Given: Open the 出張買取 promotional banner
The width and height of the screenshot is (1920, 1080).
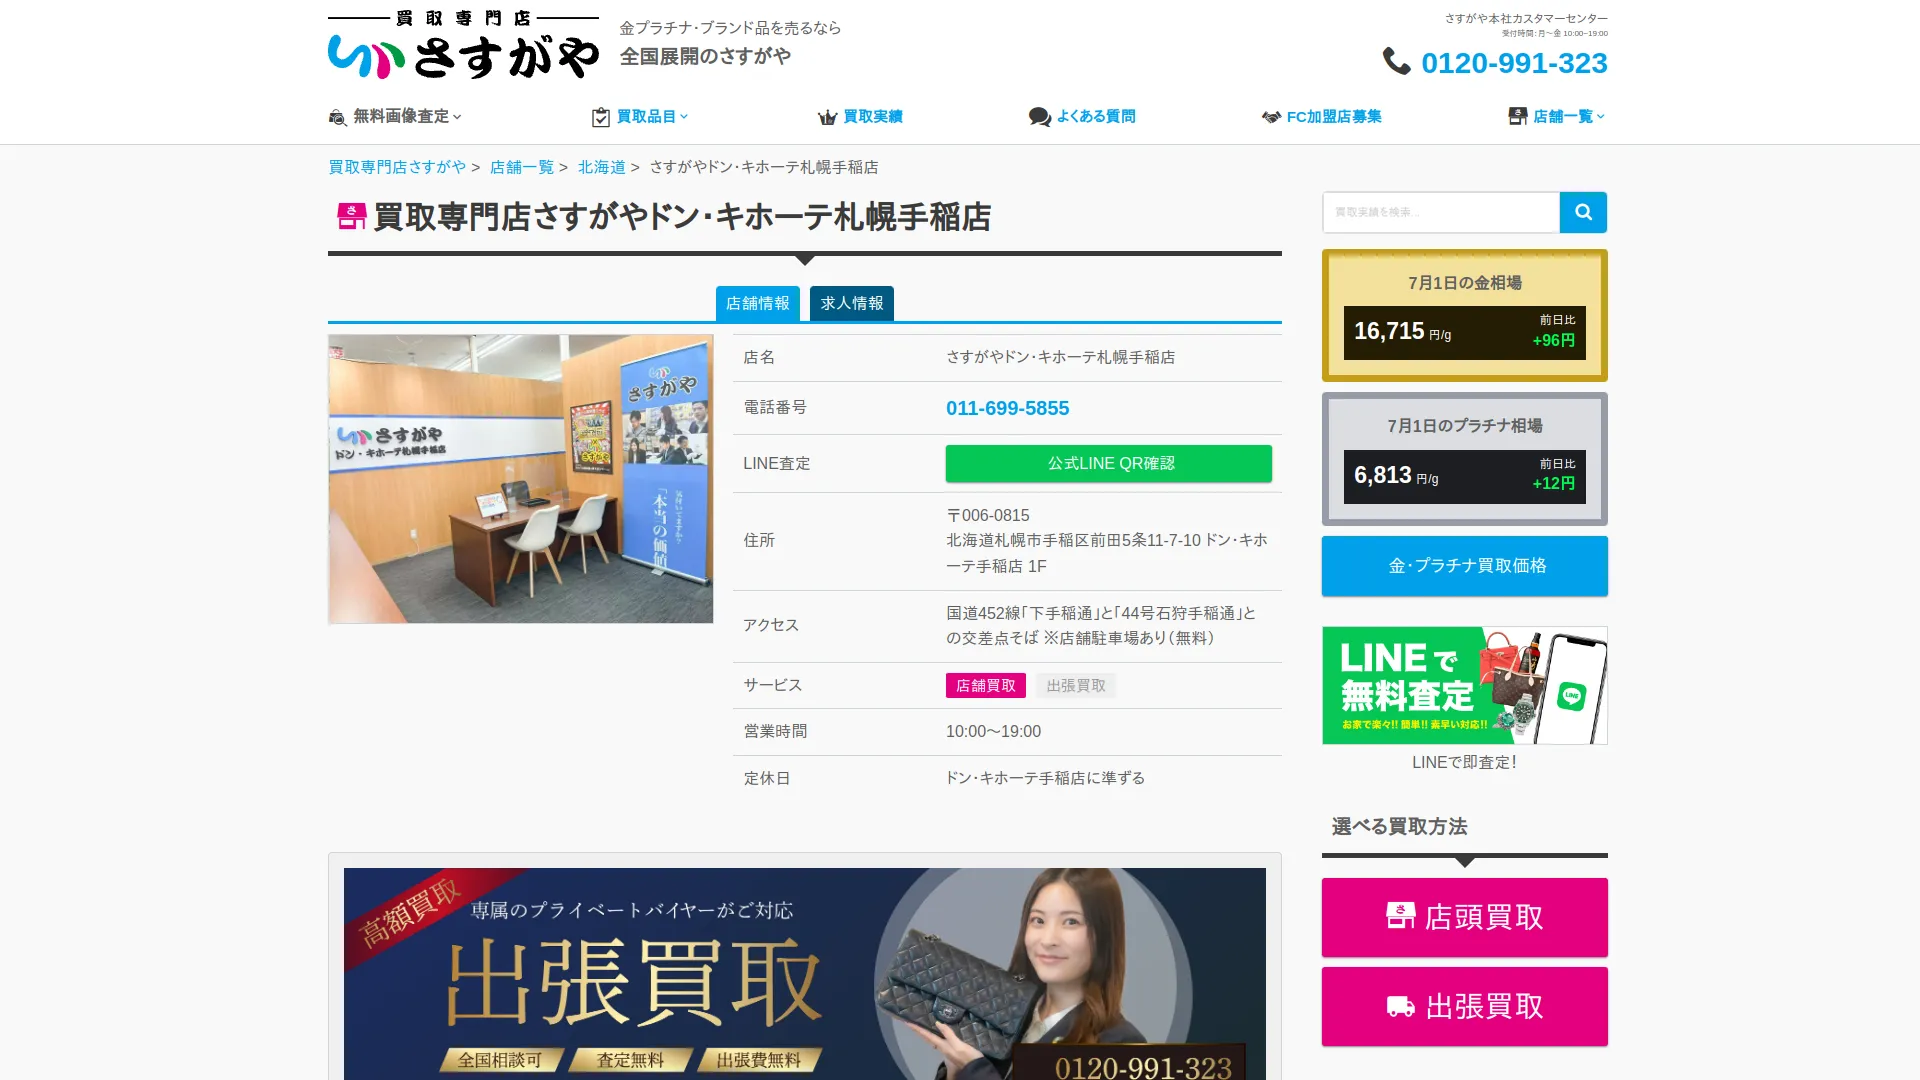Looking at the screenshot, I should pos(804,974).
